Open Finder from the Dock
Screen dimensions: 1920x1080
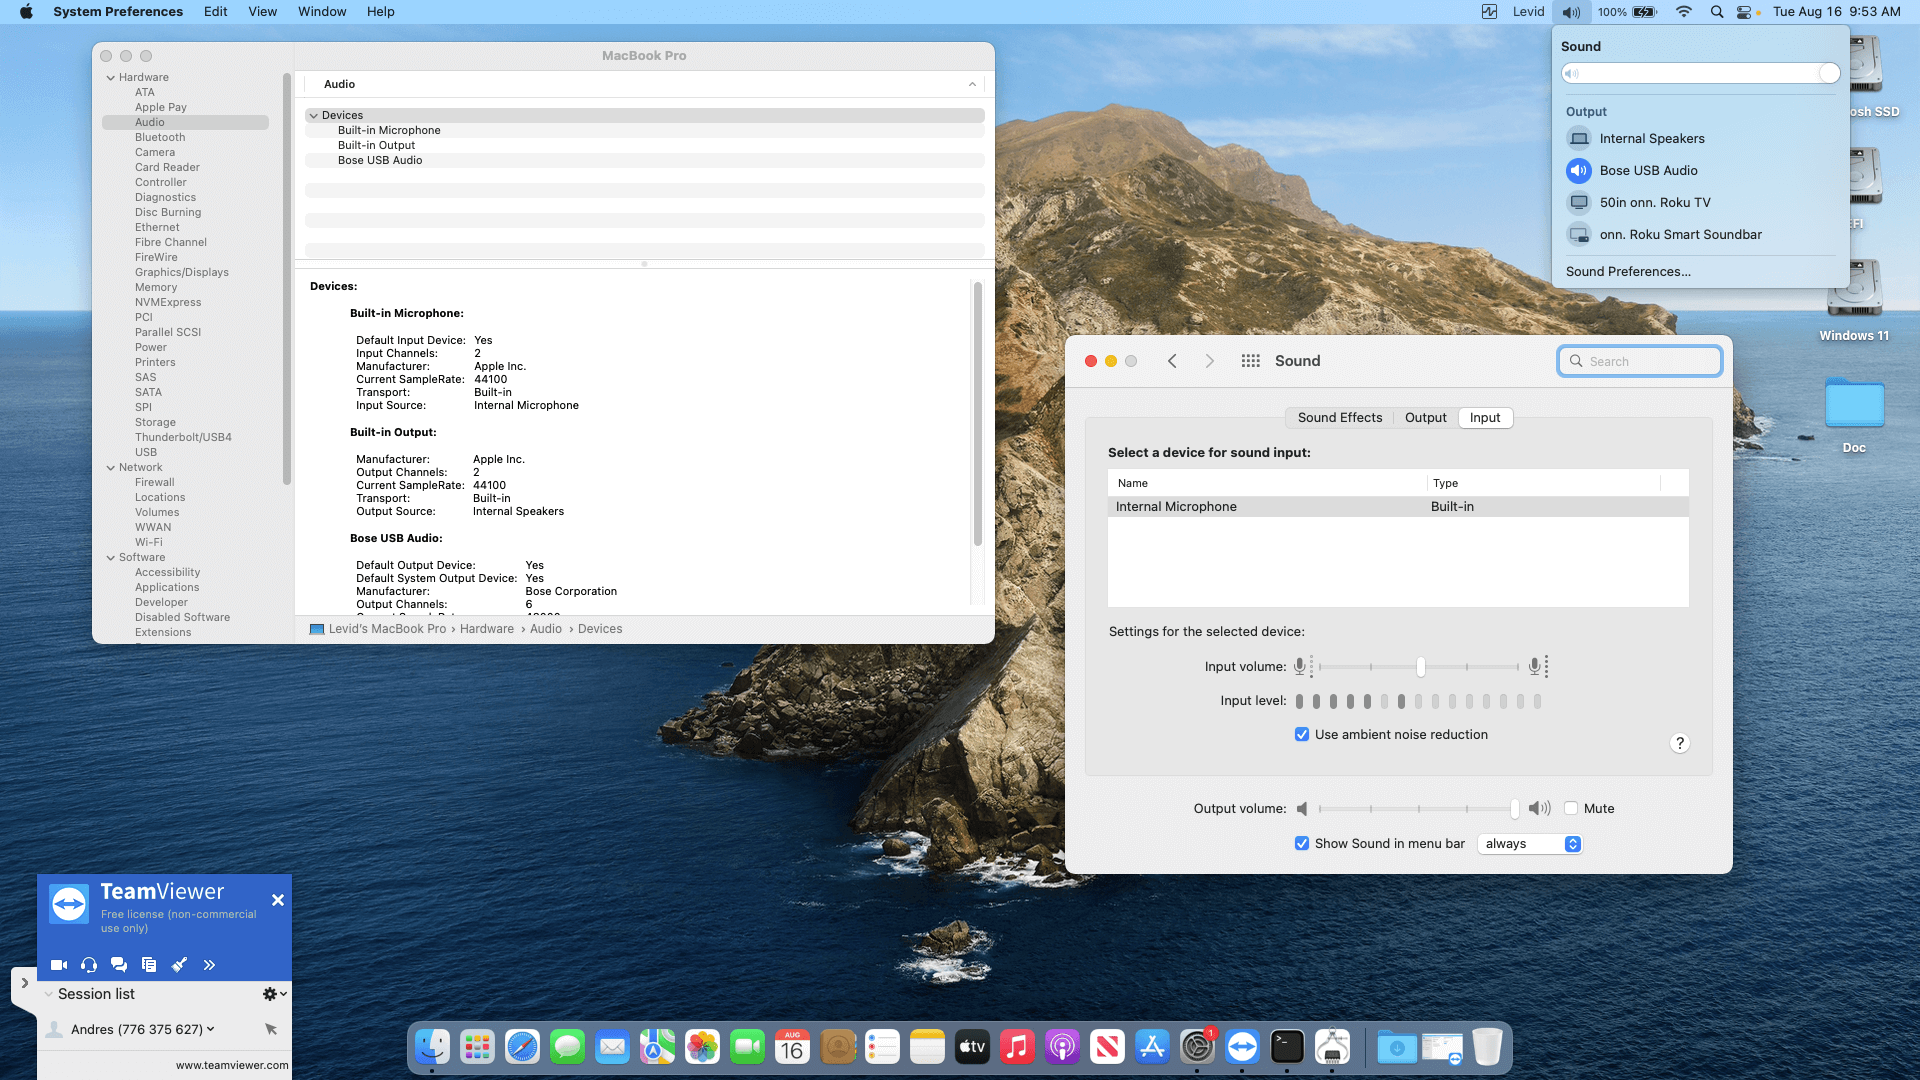click(432, 1047)
